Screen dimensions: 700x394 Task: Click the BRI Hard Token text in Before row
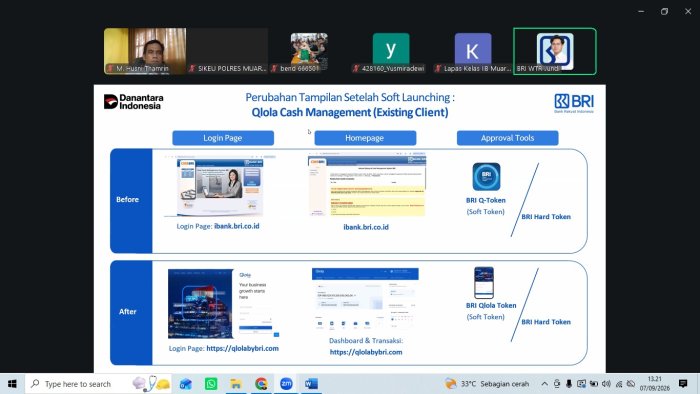point(546,216)
